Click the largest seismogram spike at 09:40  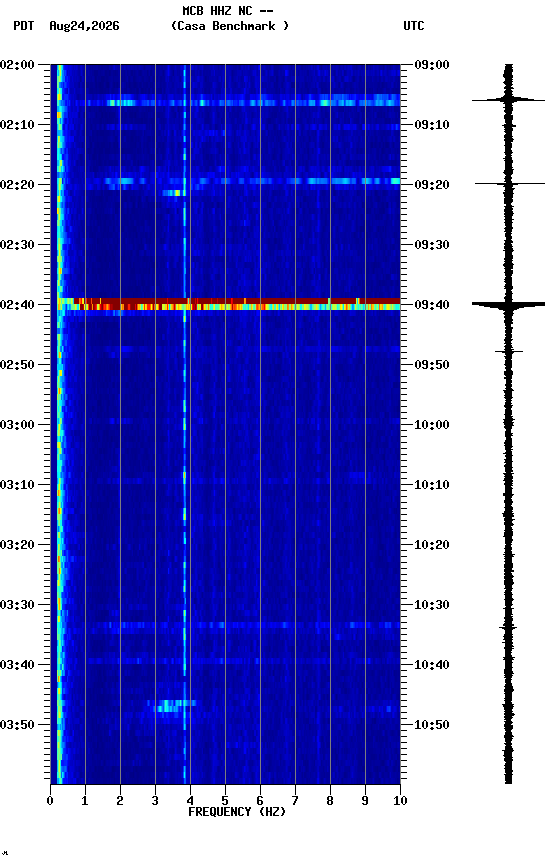point(508,304)
